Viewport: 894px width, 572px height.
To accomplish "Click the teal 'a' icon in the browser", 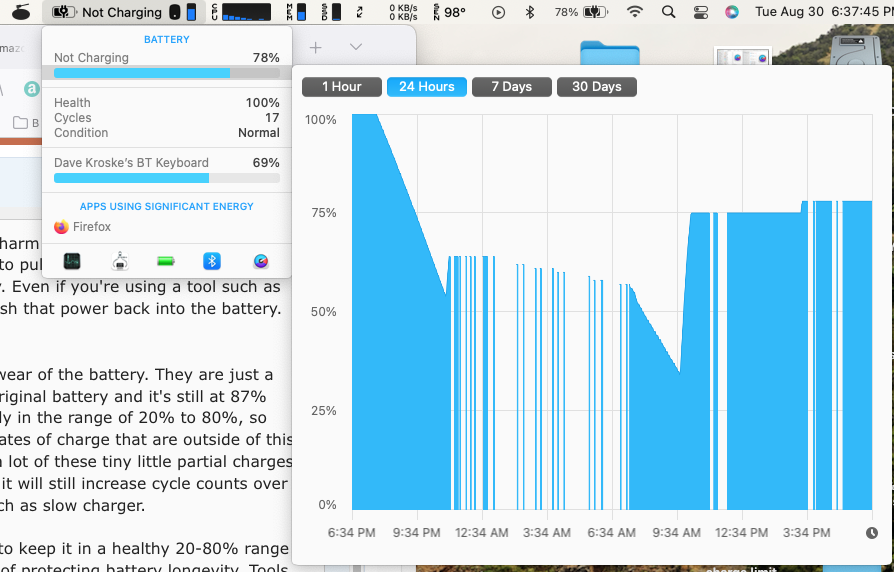I will pos(32,89).
